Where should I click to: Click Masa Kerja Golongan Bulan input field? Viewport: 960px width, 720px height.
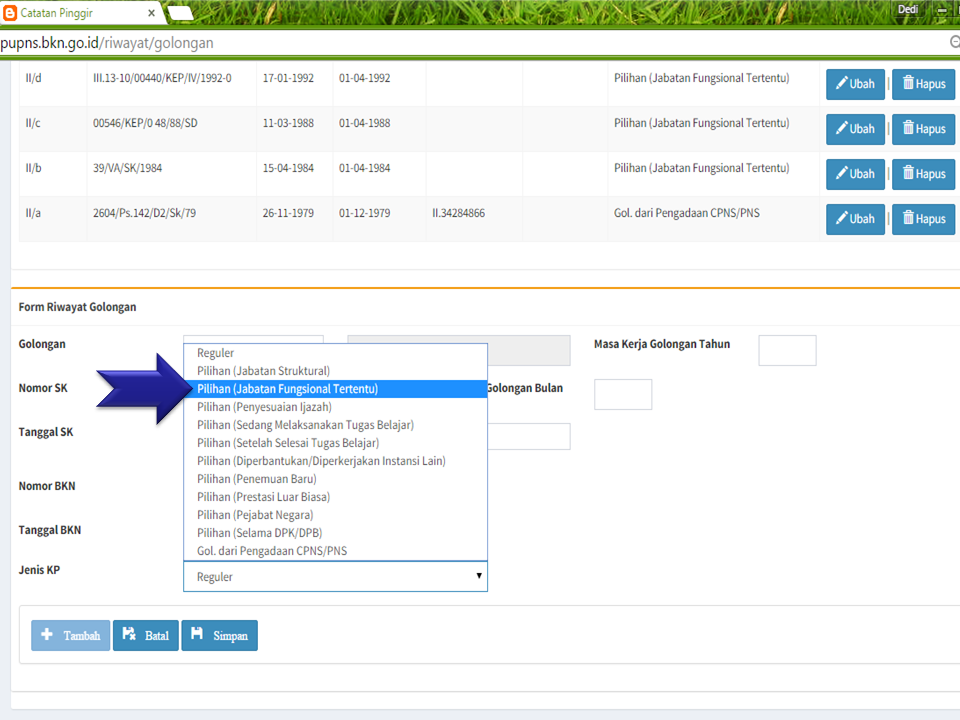(x=623, y=394)
